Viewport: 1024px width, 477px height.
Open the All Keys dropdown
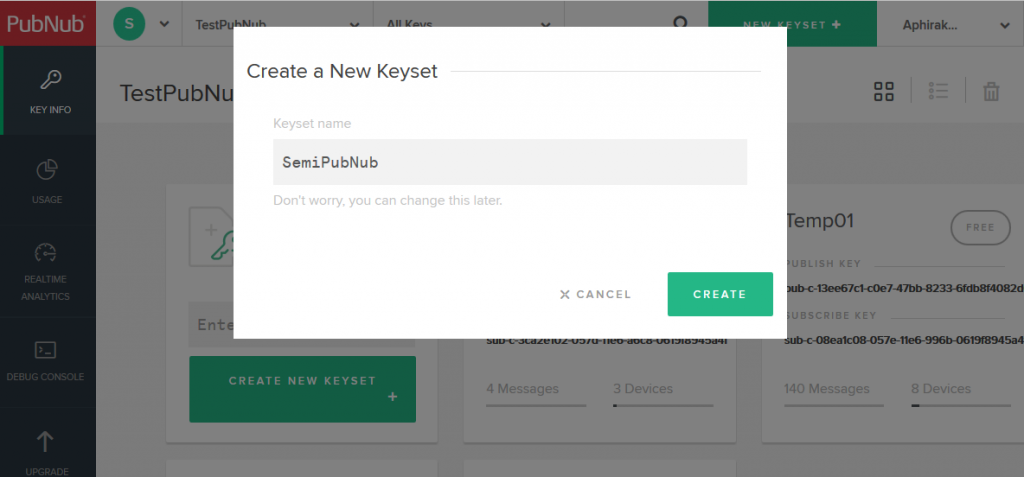pos(467,23)
